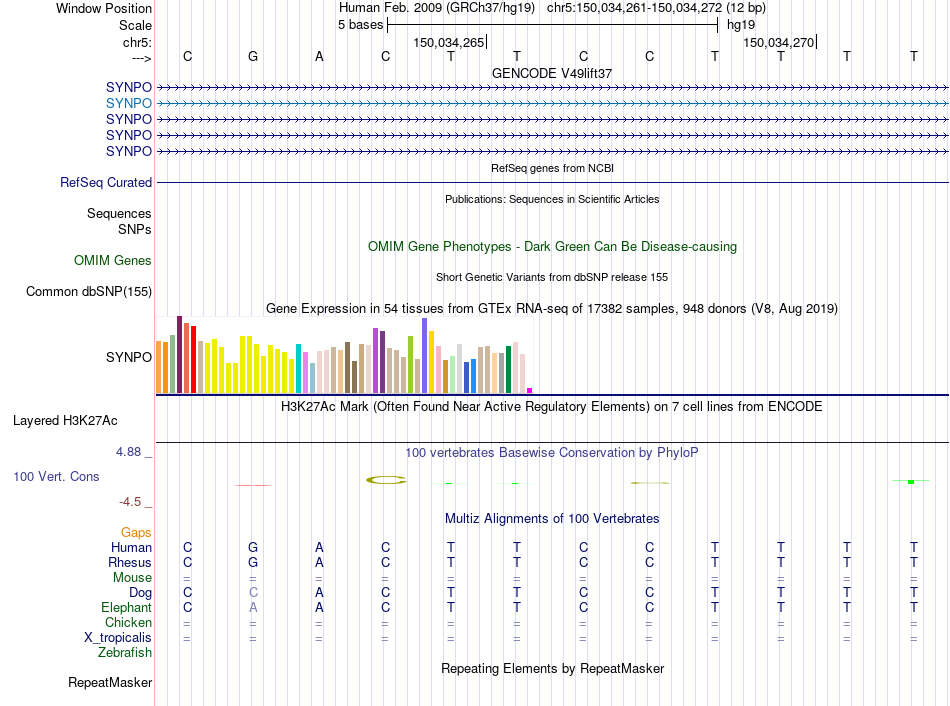Select the light blue SYNPO transcript label
Image resolution: width=950 pixels, height=706 pixels.
tap(128, 104)
